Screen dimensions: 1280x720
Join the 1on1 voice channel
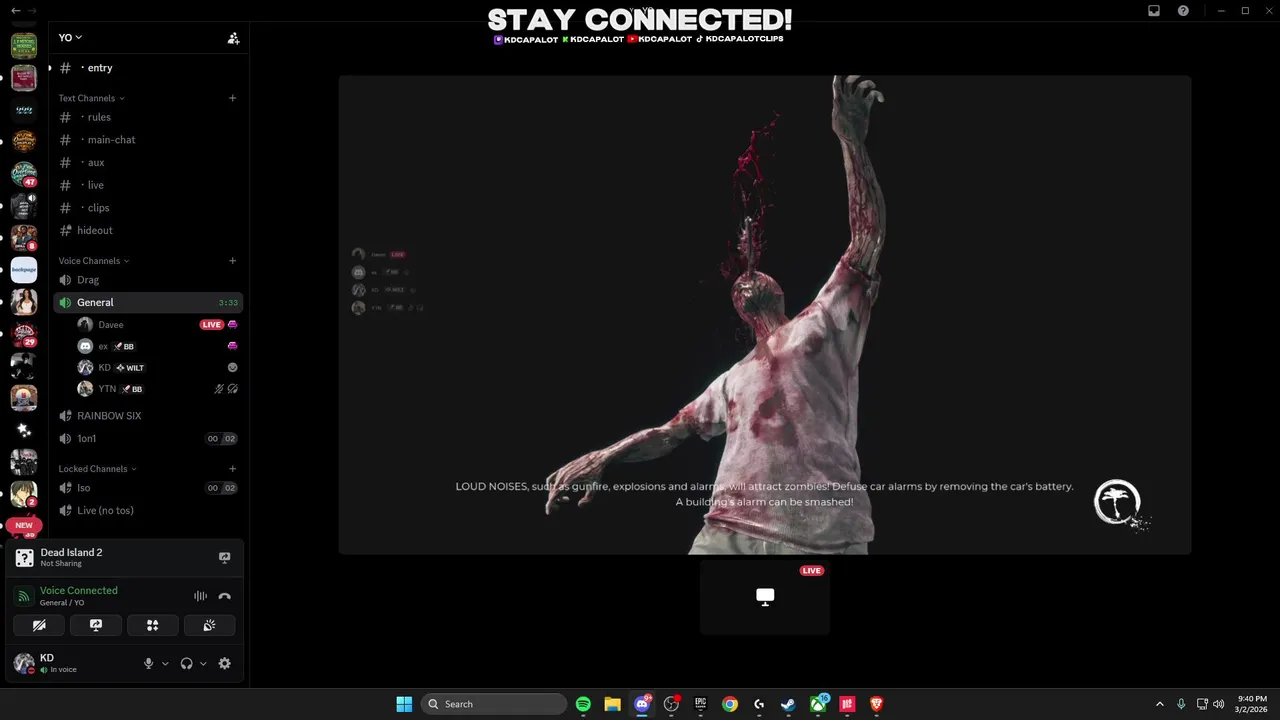click(148, 438)
